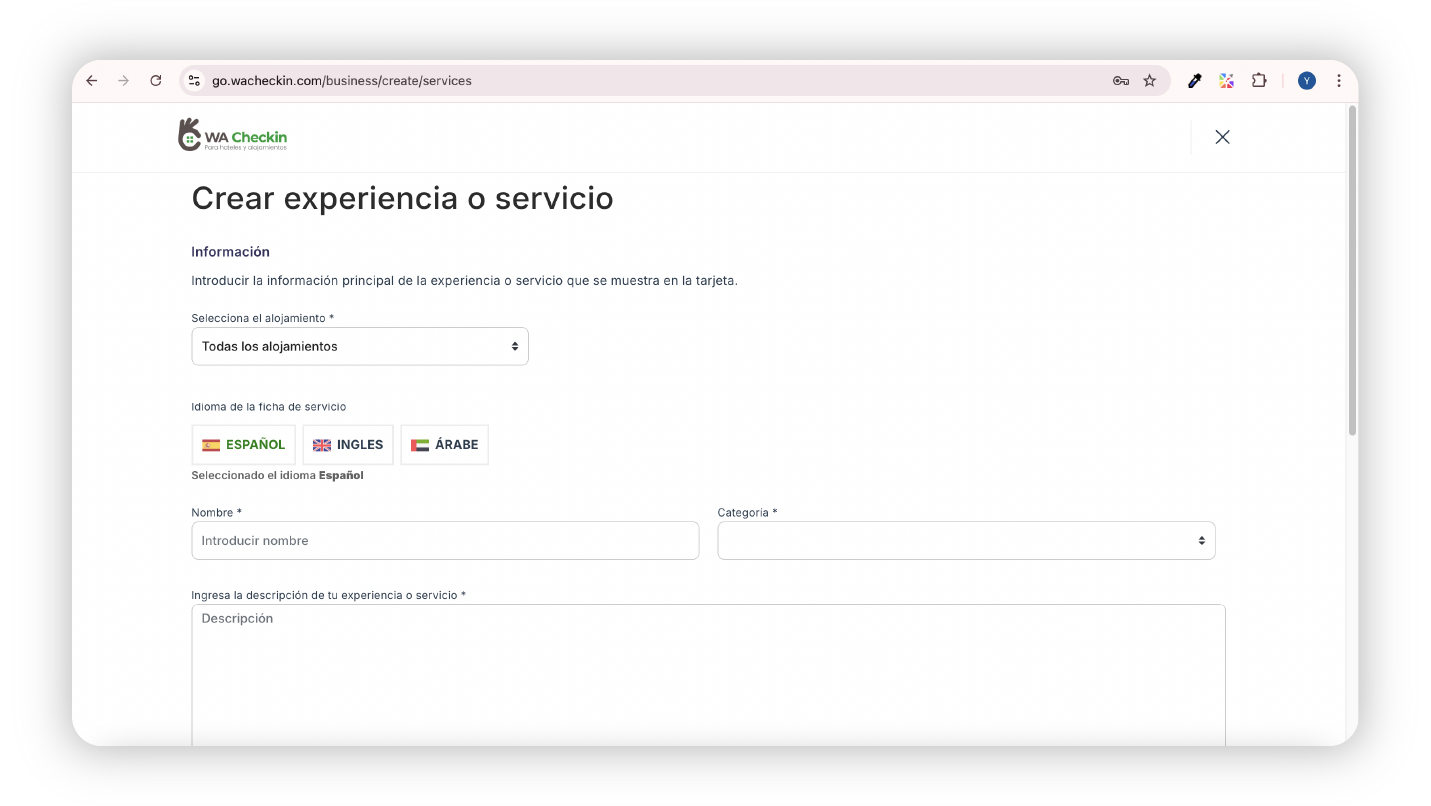Screen dimensions: 1431x806
Task: Close the create service form with X
Action: (1222, 137)
